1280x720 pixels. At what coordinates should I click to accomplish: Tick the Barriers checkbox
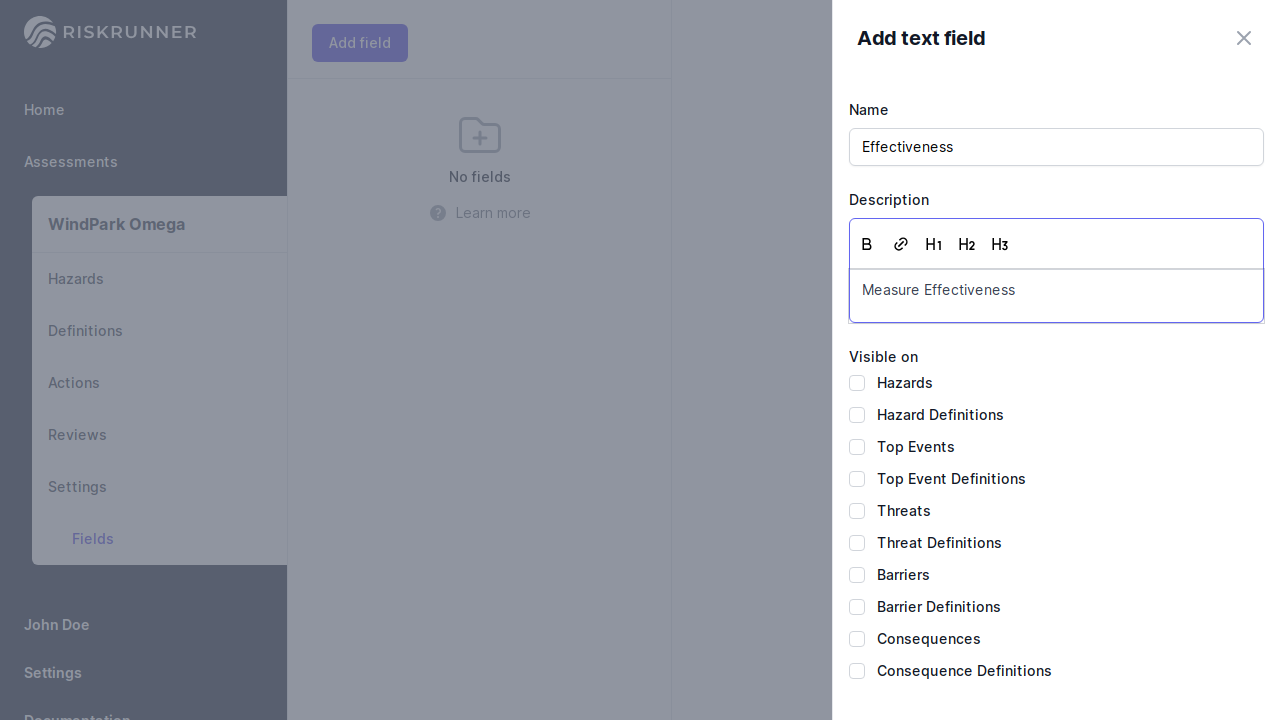[857, 575]
